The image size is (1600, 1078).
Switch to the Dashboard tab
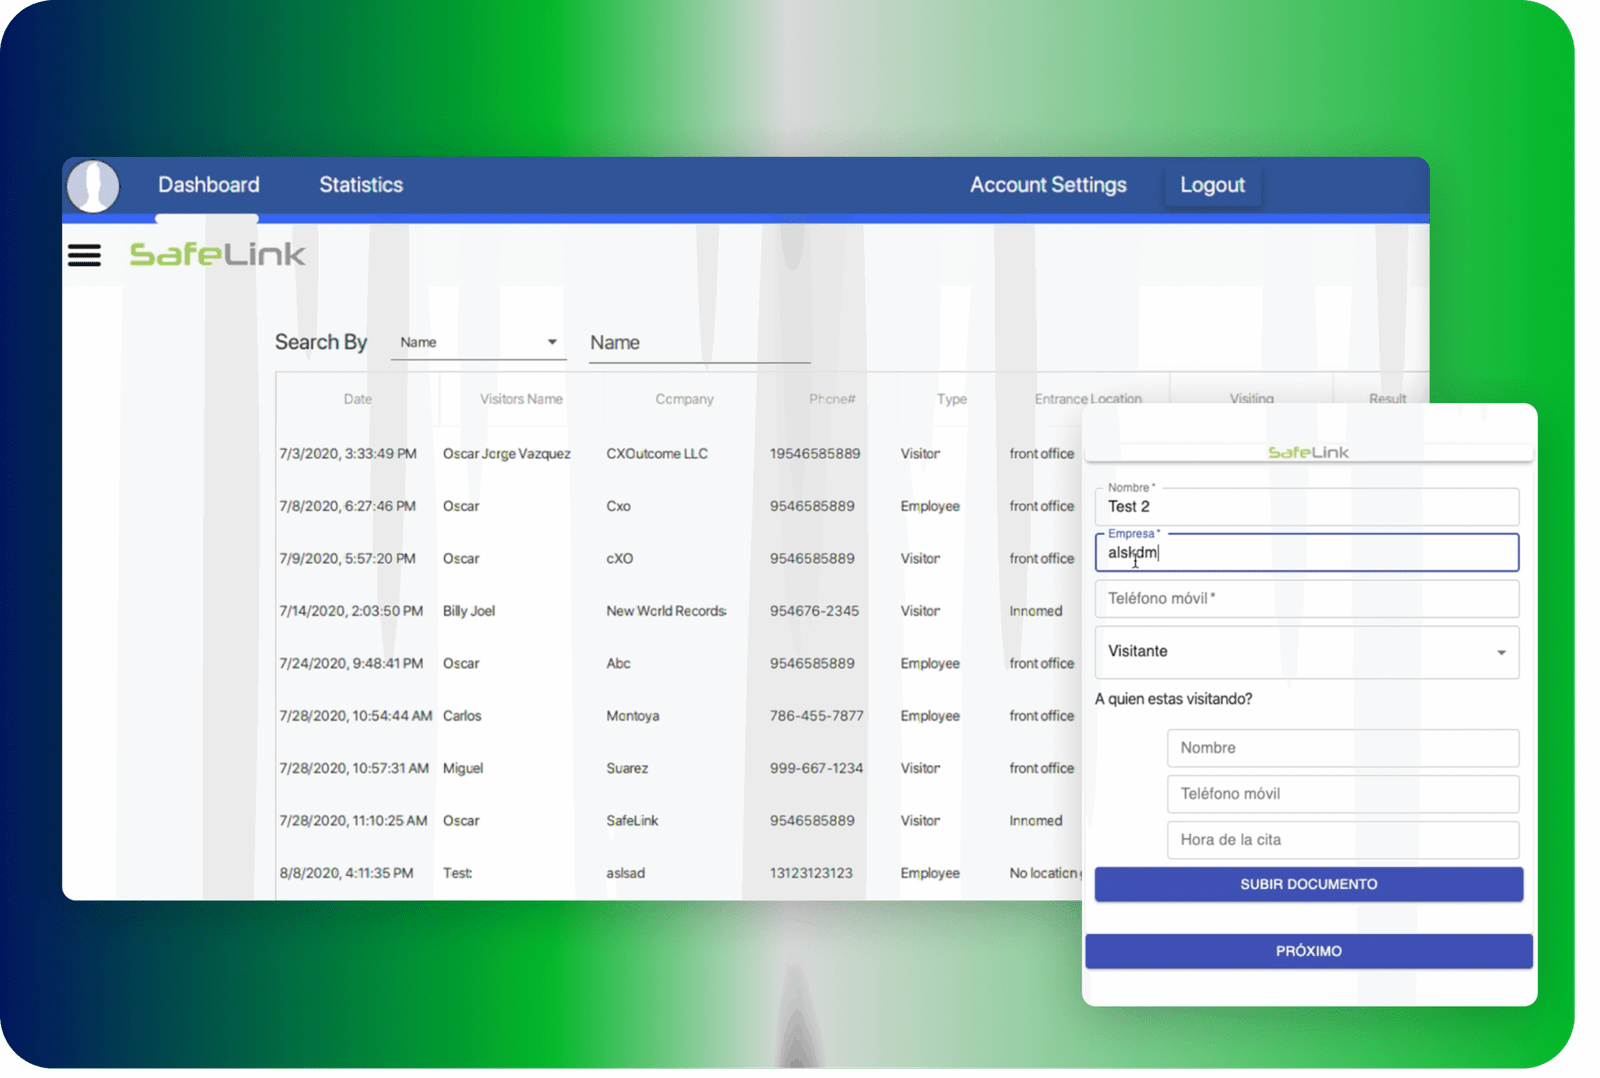click(x=208, y=185)
